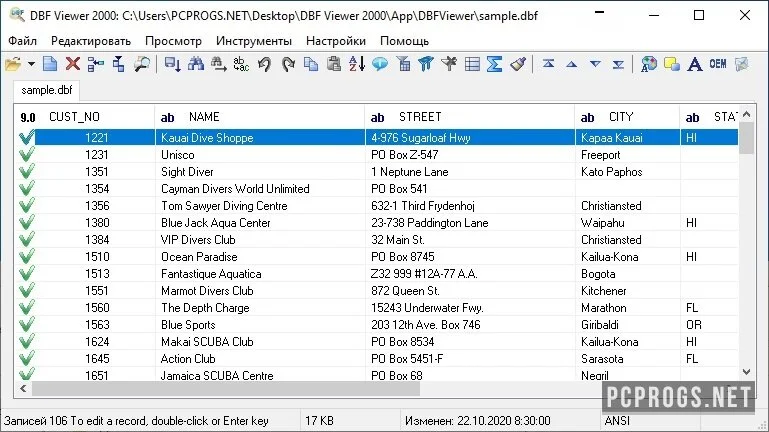Click the vertical scrollbar up arrow
The height and width of the screenshot is (432, 769).
[x=746, y=114]
